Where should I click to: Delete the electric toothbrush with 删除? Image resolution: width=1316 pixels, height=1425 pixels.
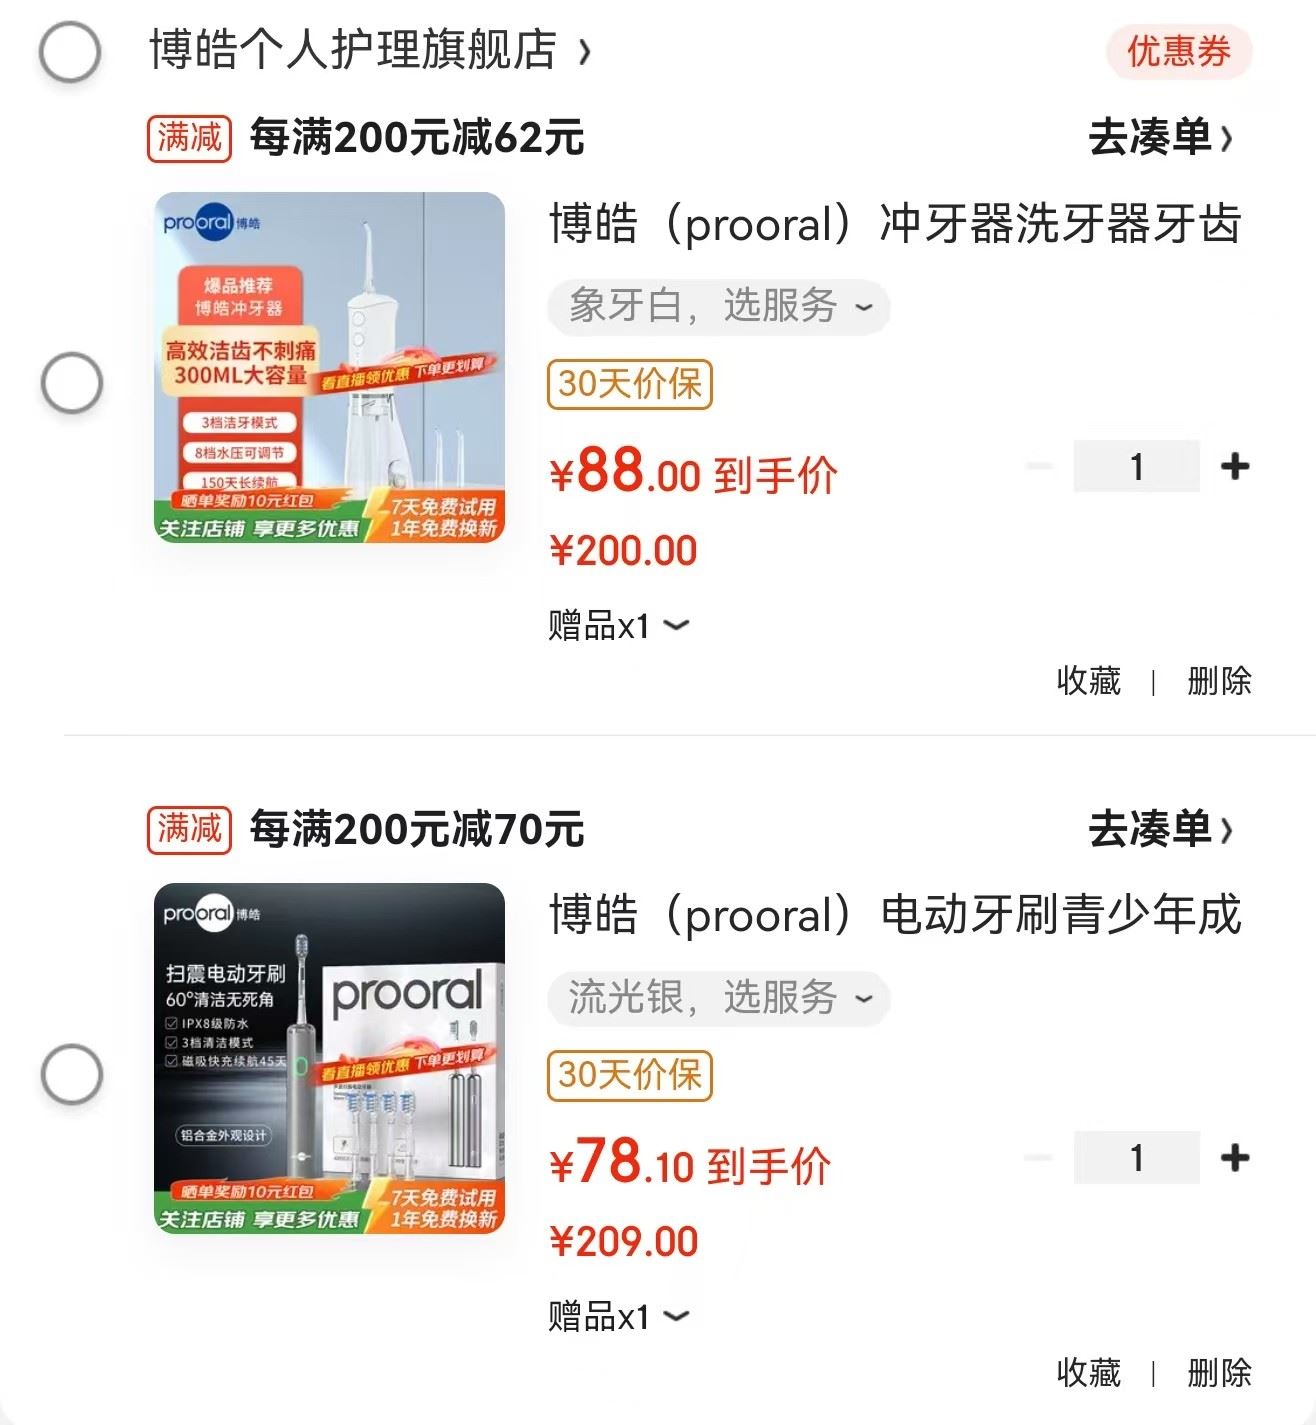(1219, 1373)
